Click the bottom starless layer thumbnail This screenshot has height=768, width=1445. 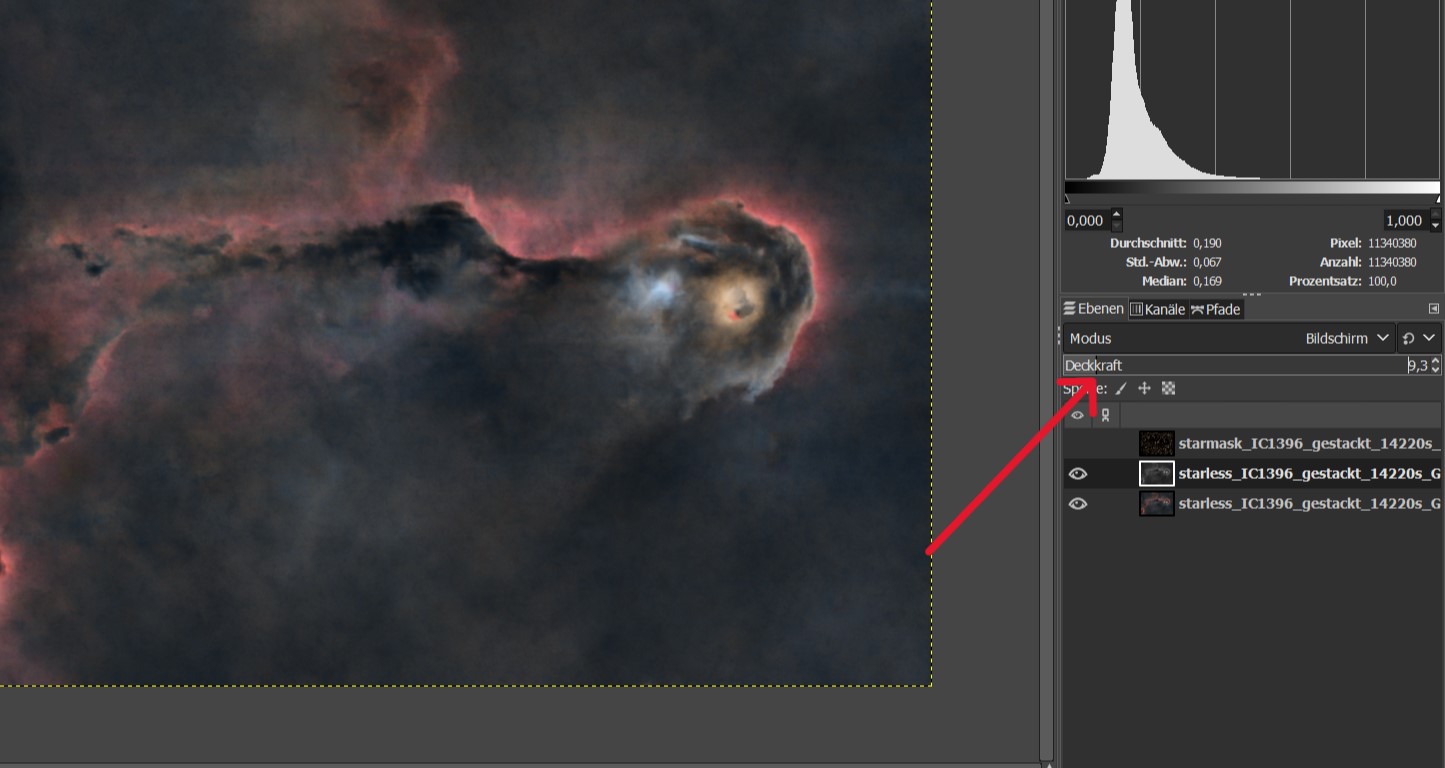coord(1157,503)
